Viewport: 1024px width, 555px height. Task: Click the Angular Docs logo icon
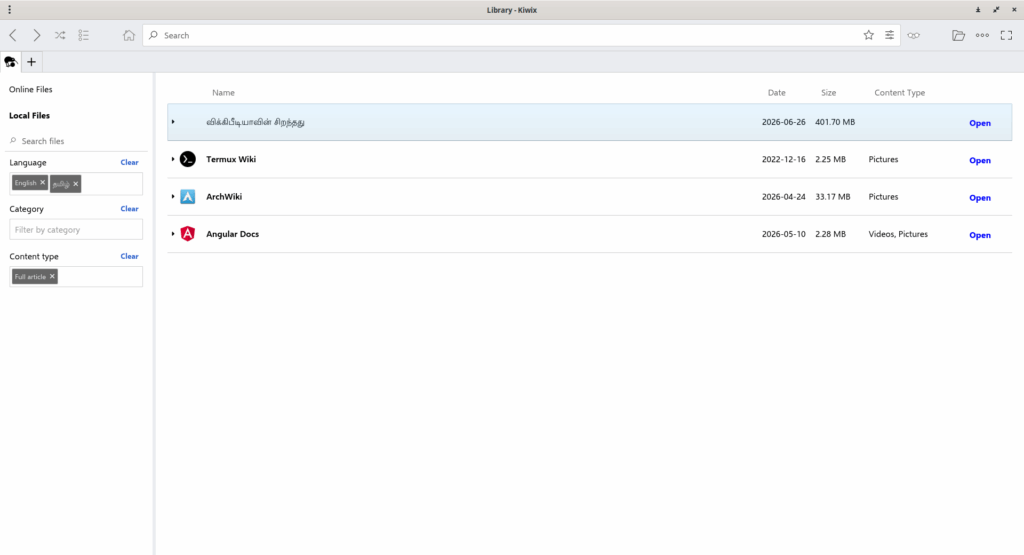coord(187,234)
